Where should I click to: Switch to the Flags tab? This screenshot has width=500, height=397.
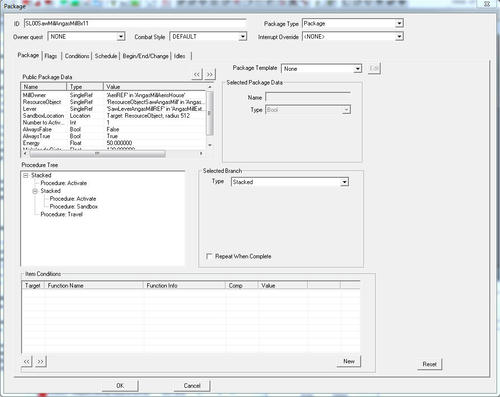click(x=51, y=56)
